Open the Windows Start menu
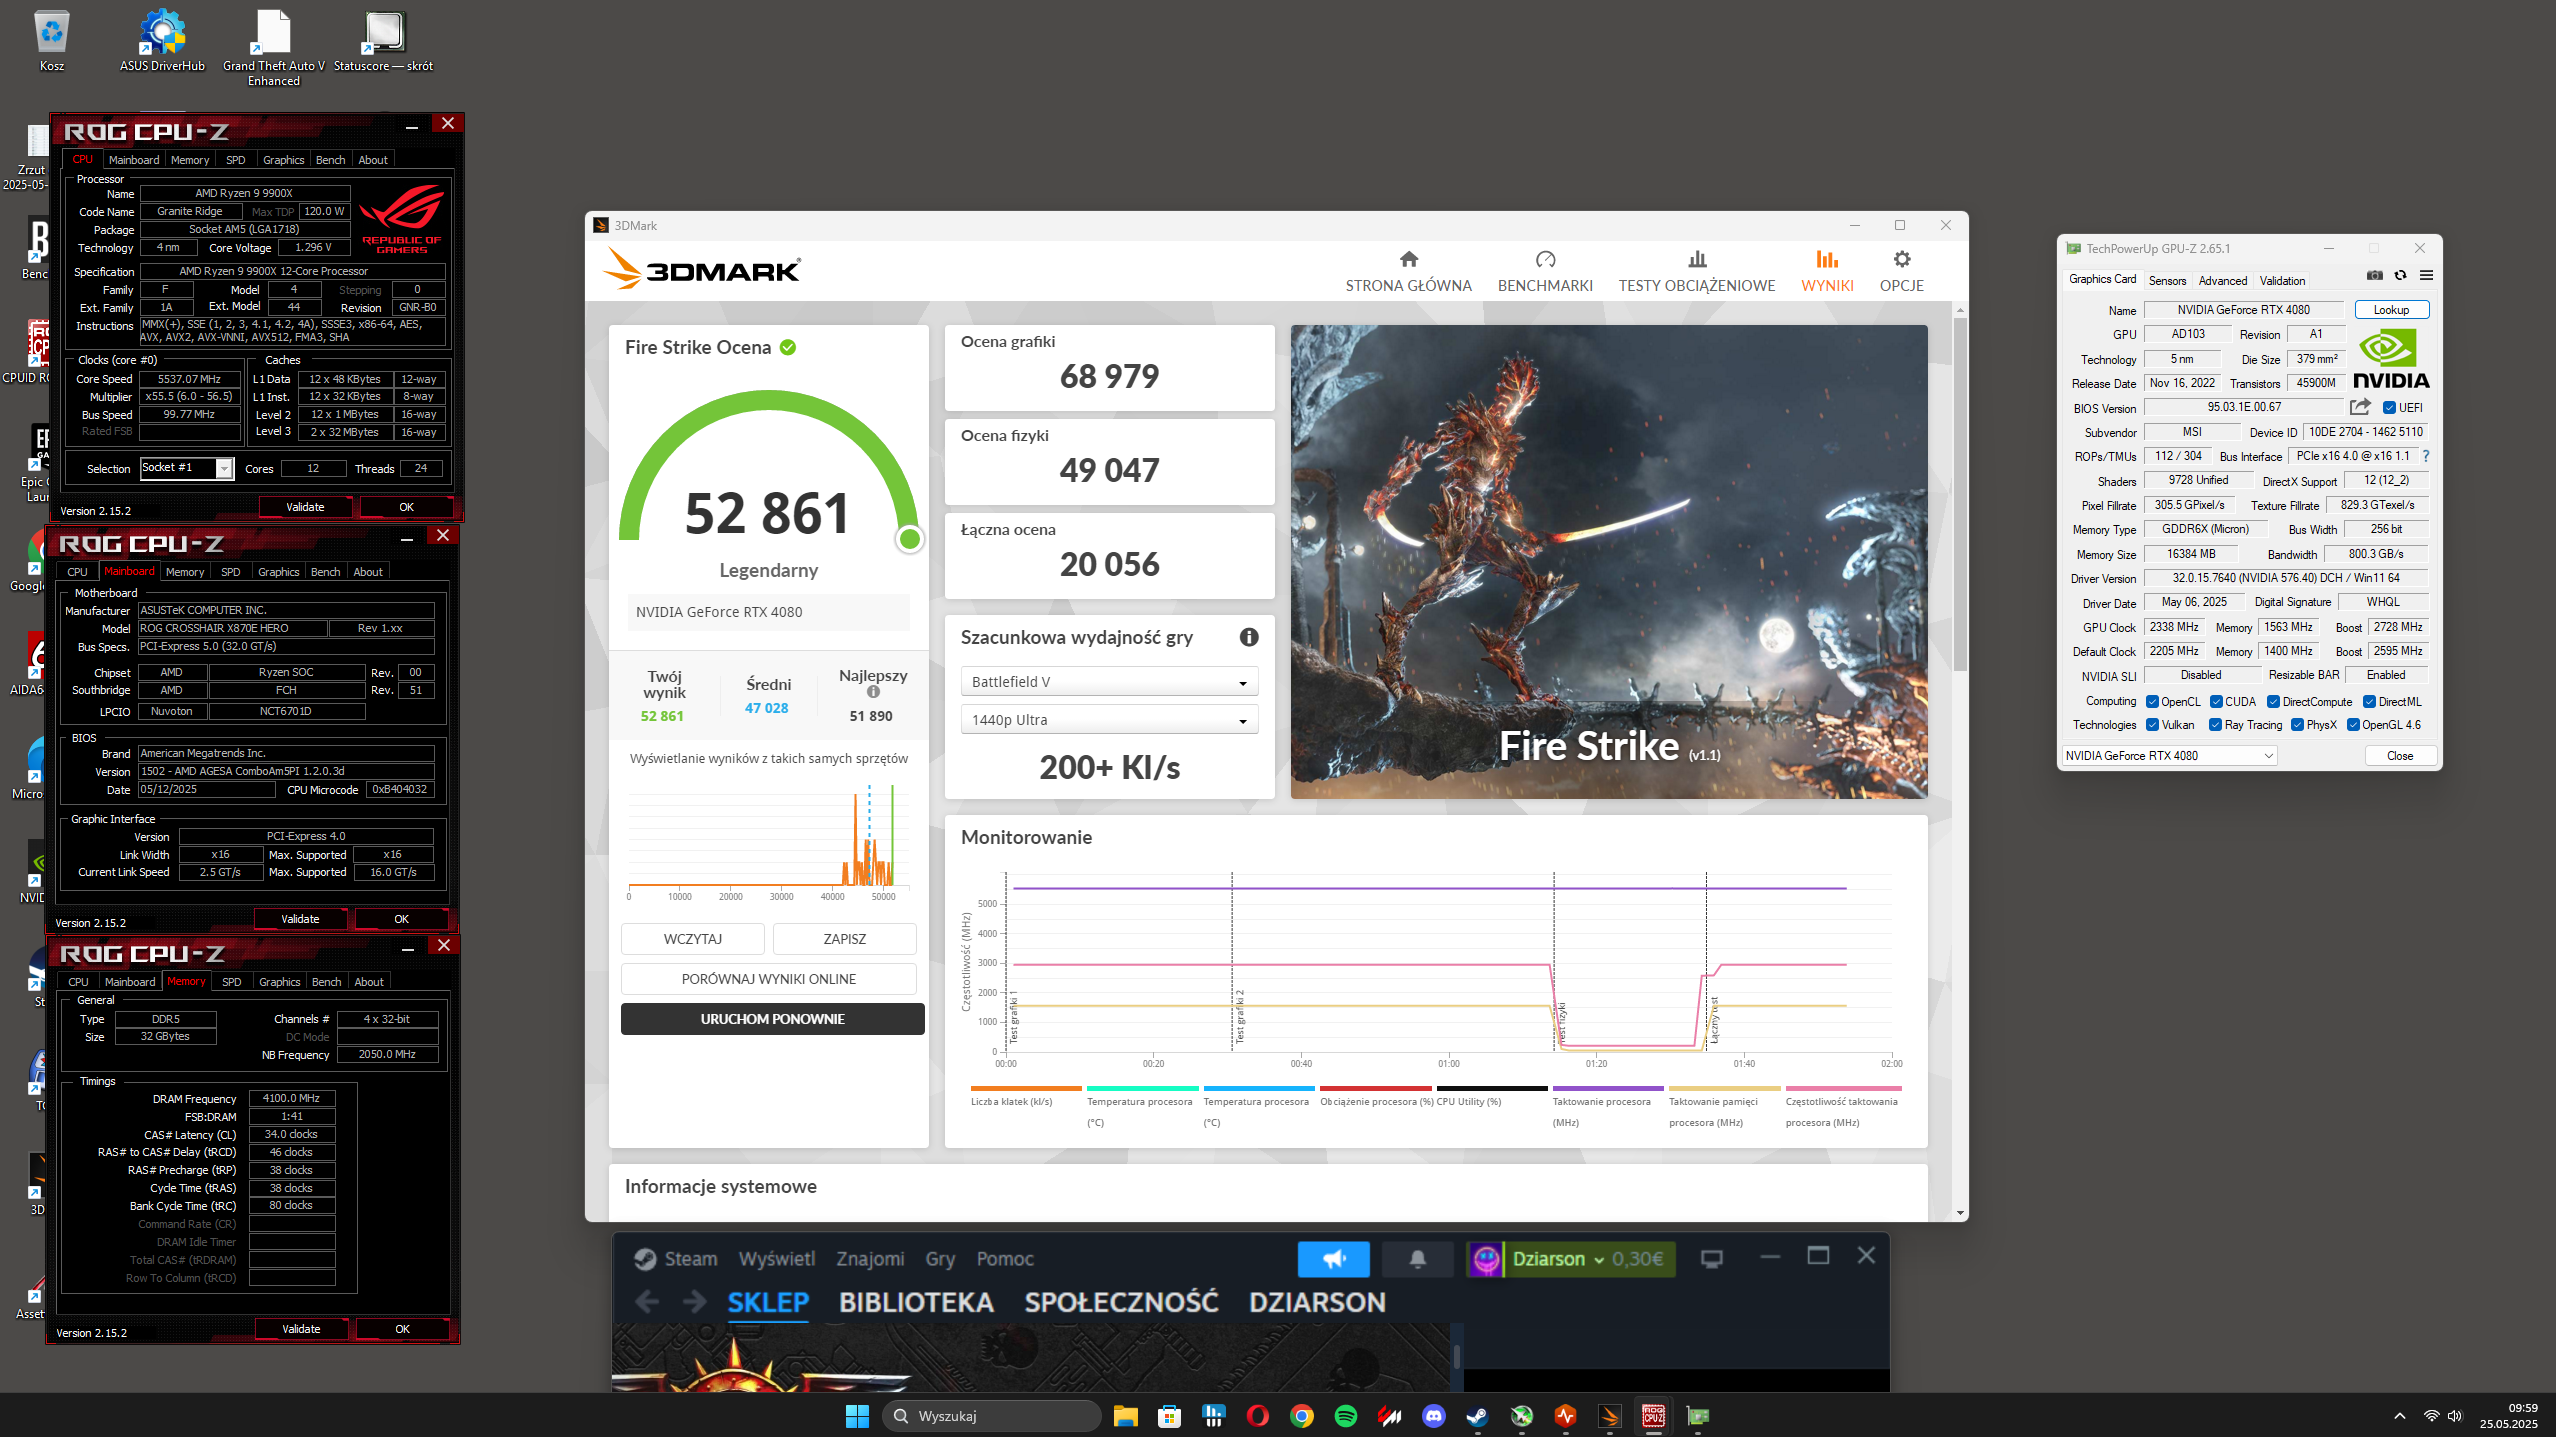 pyautogui.click(x=857, y=1416)
